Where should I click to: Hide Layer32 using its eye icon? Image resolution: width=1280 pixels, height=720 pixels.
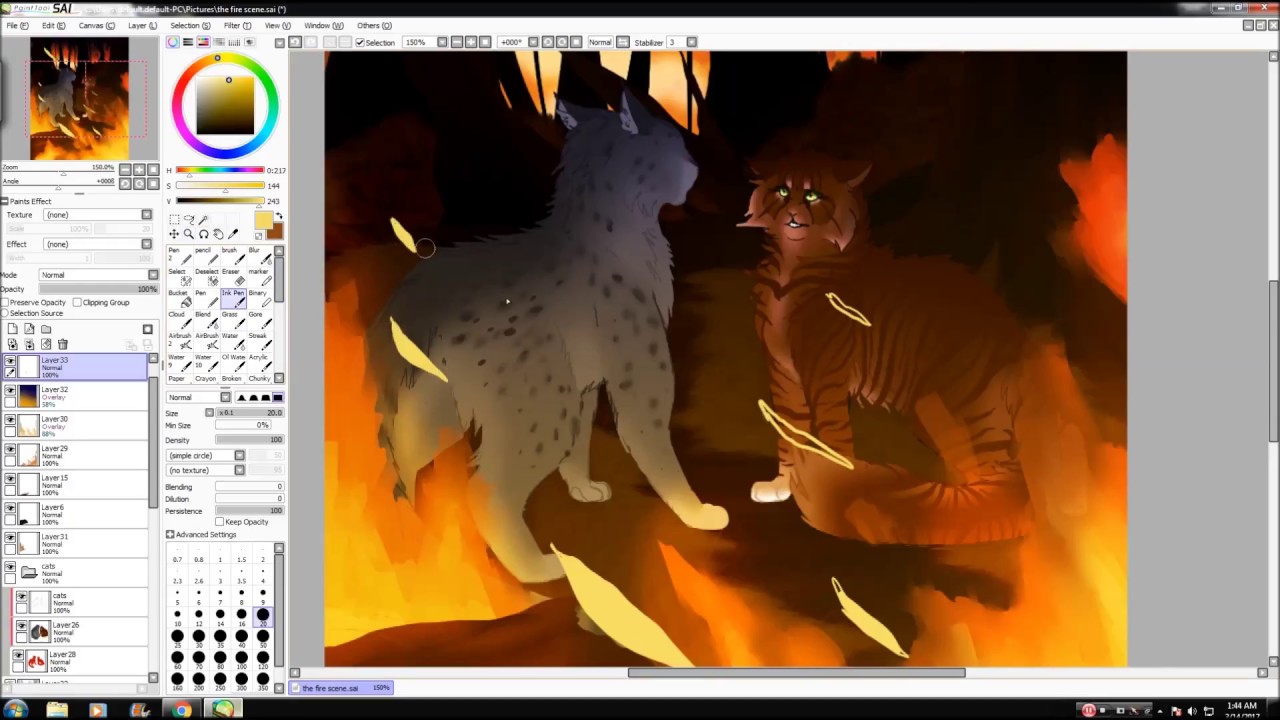pyautogui.click(x=10, y=390)
